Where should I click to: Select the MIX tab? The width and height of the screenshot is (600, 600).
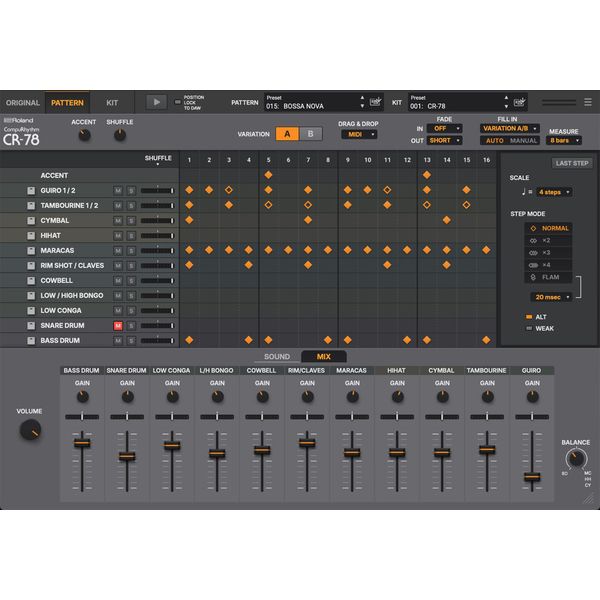pyautogui.click(x=324, y=356)
